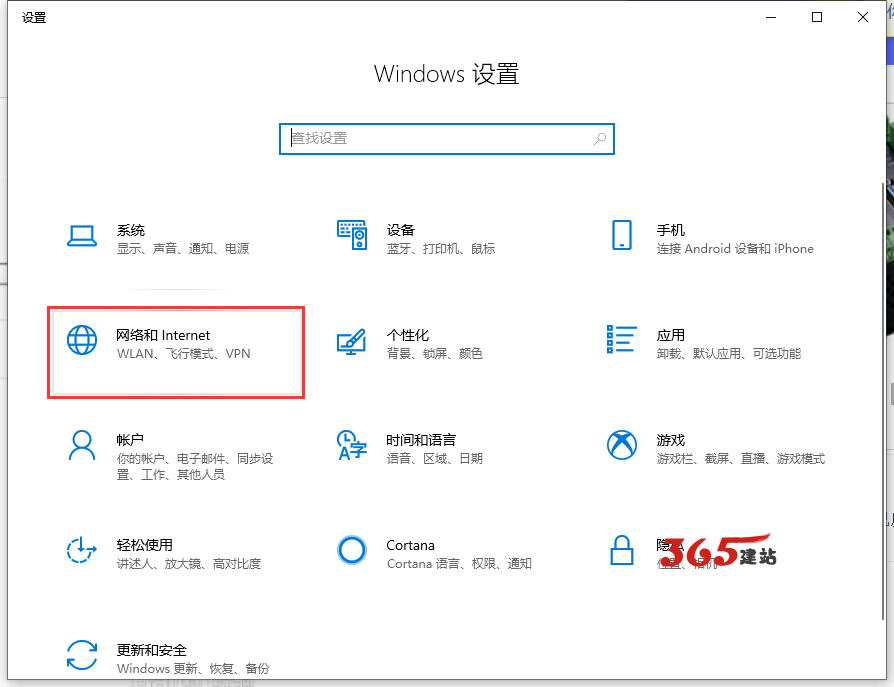Open the 个性化 title link
Screen dimensions: 894x687
click(408, 335)
